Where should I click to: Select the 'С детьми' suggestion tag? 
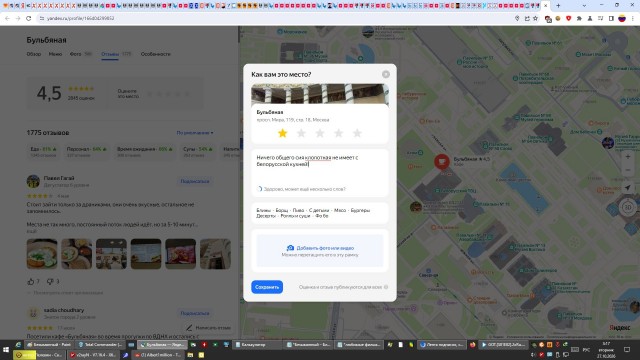click(319, 210)
